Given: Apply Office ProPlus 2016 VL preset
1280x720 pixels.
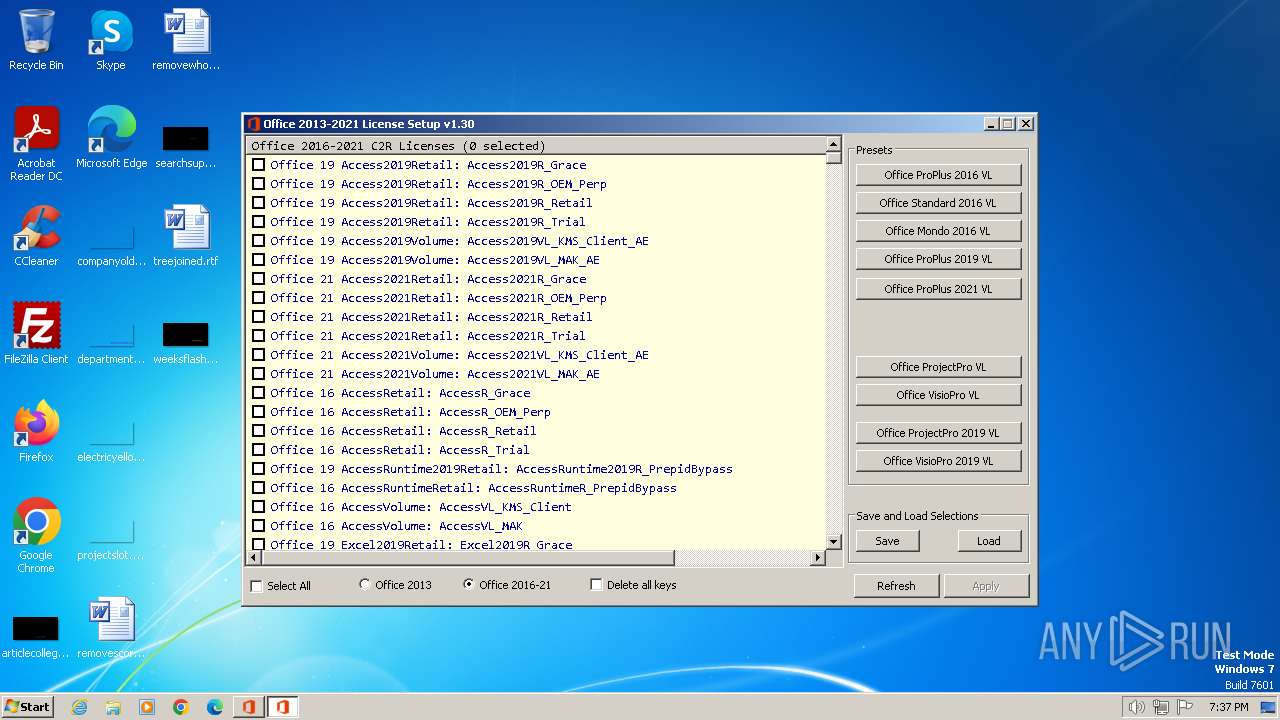Looking at the screenshot, I should click(x=938, y=175).
